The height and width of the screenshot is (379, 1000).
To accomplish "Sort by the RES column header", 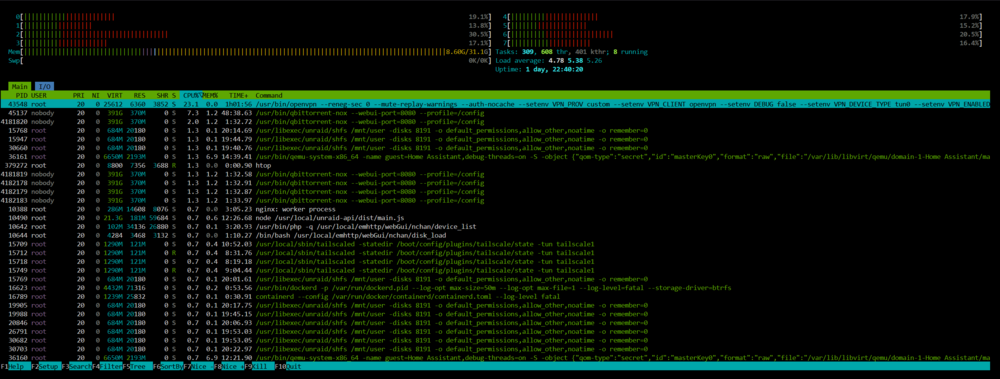I will 140,95.
